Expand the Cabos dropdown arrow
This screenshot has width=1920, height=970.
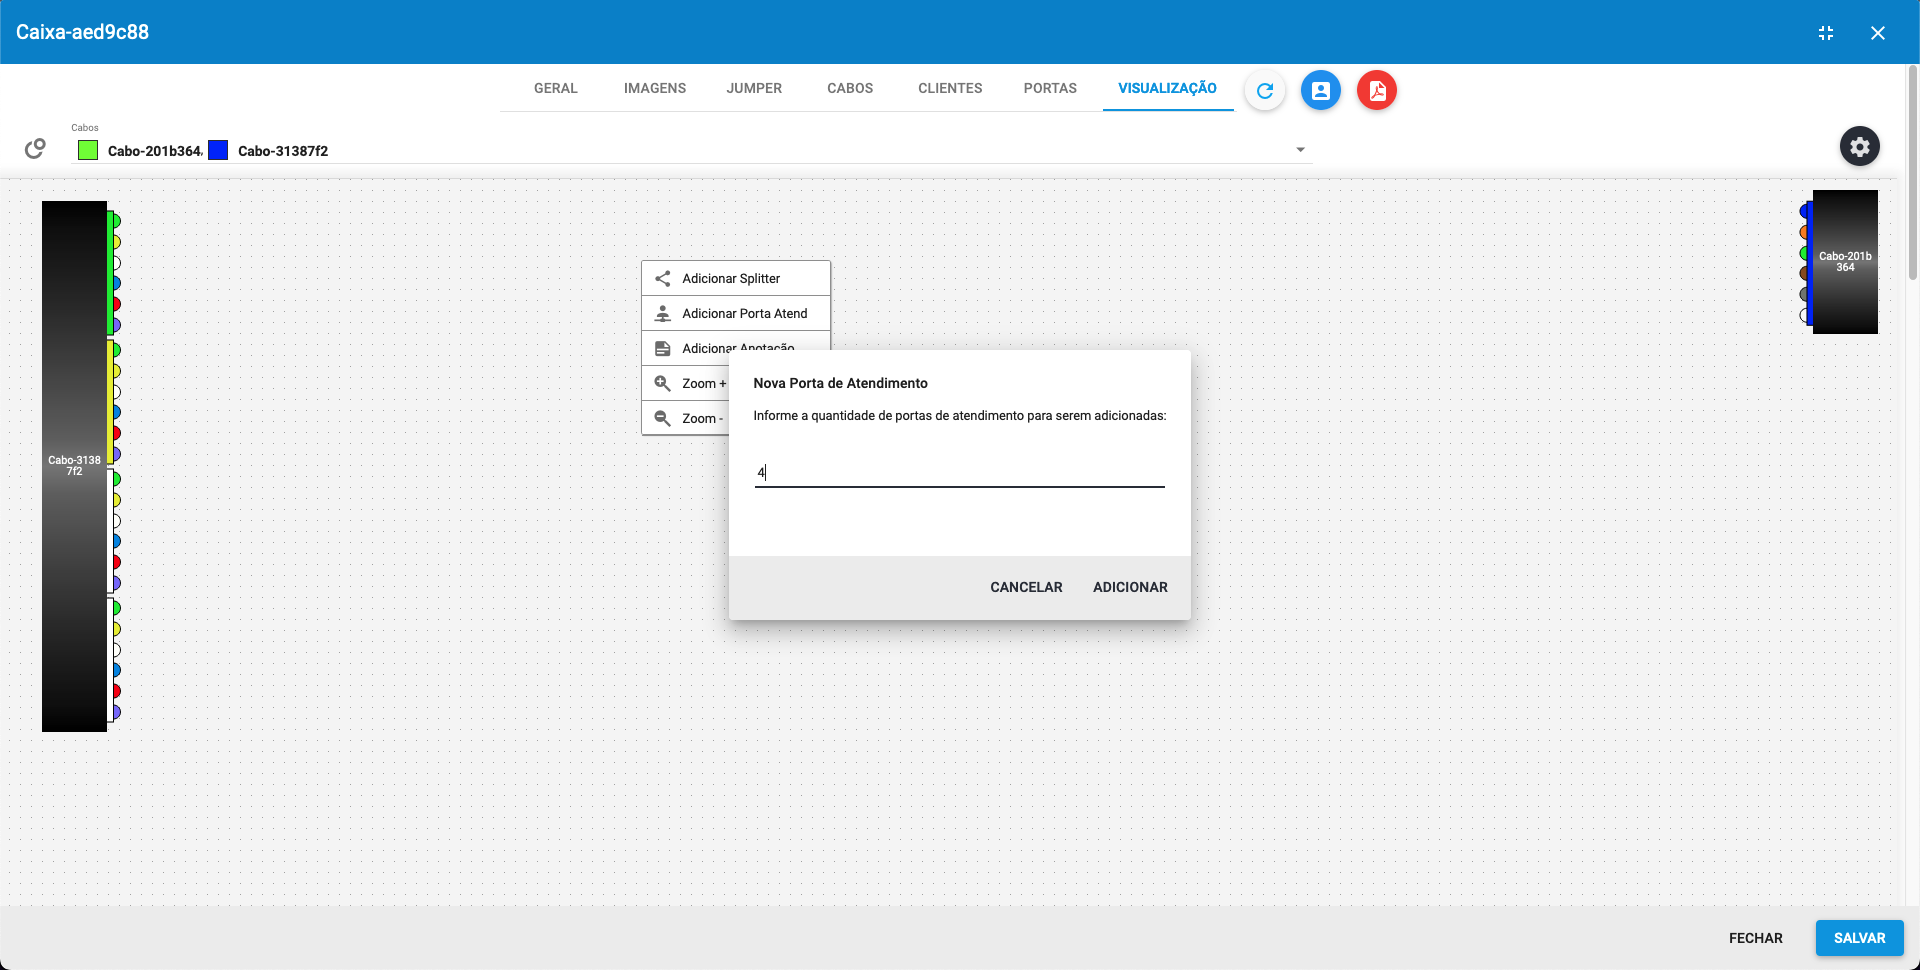coord(1301,150)
